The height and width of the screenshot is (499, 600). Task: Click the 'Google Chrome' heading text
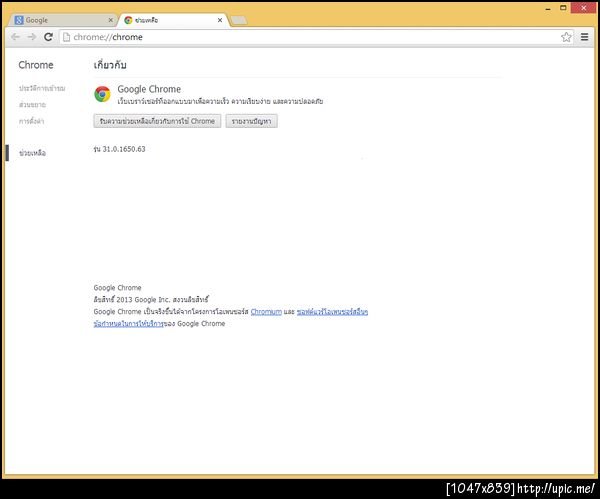pyautogui.click(x=149, y=89)
